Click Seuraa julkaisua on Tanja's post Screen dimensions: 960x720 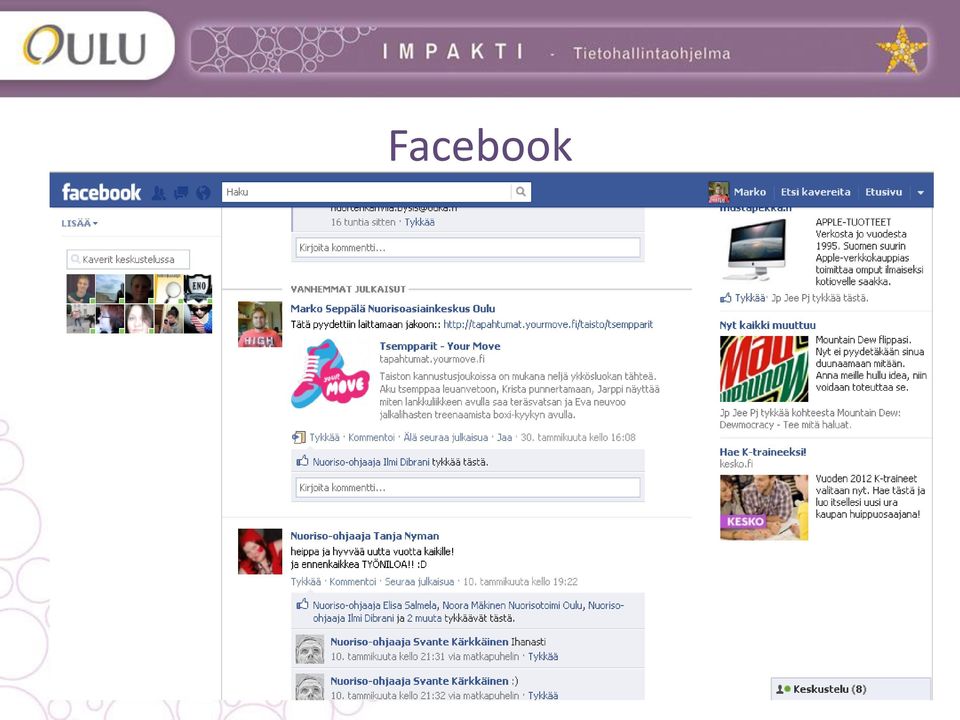pyautogui.click(x=419, y=582)
